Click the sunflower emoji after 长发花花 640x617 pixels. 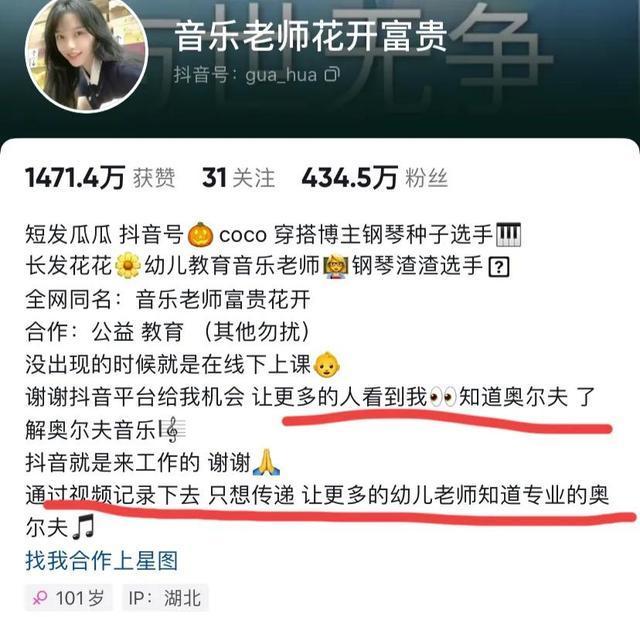pos(128,266)
